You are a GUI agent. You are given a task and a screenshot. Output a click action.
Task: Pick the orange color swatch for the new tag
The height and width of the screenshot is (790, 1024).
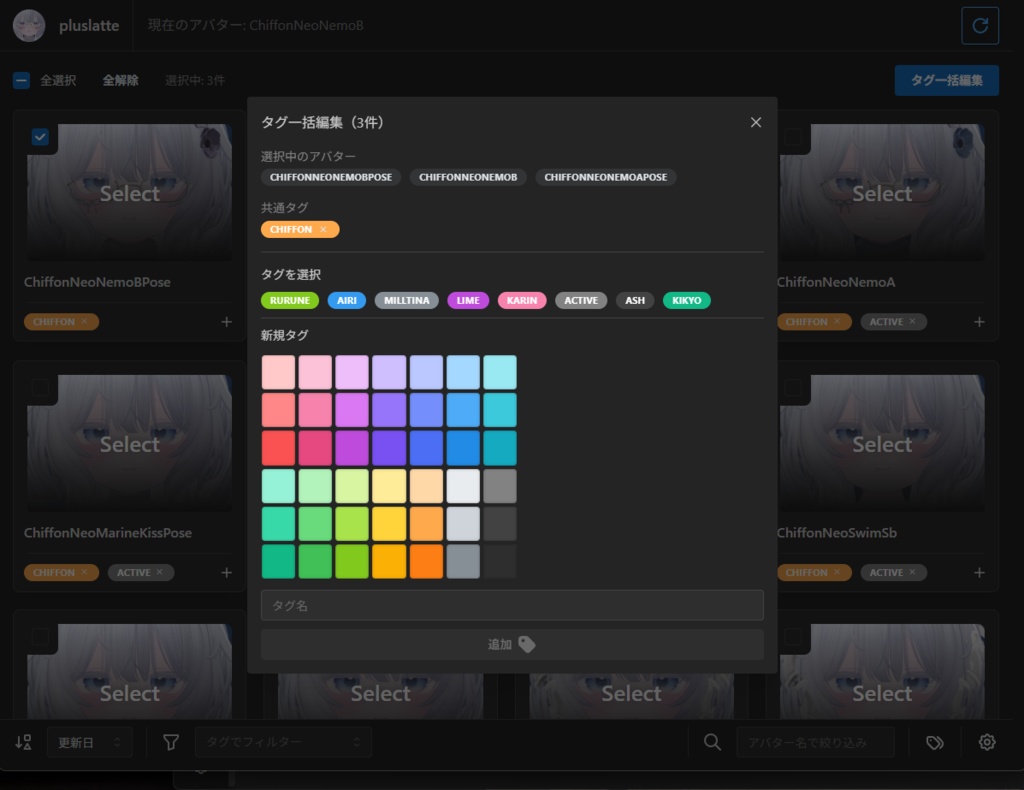(426, 561)
